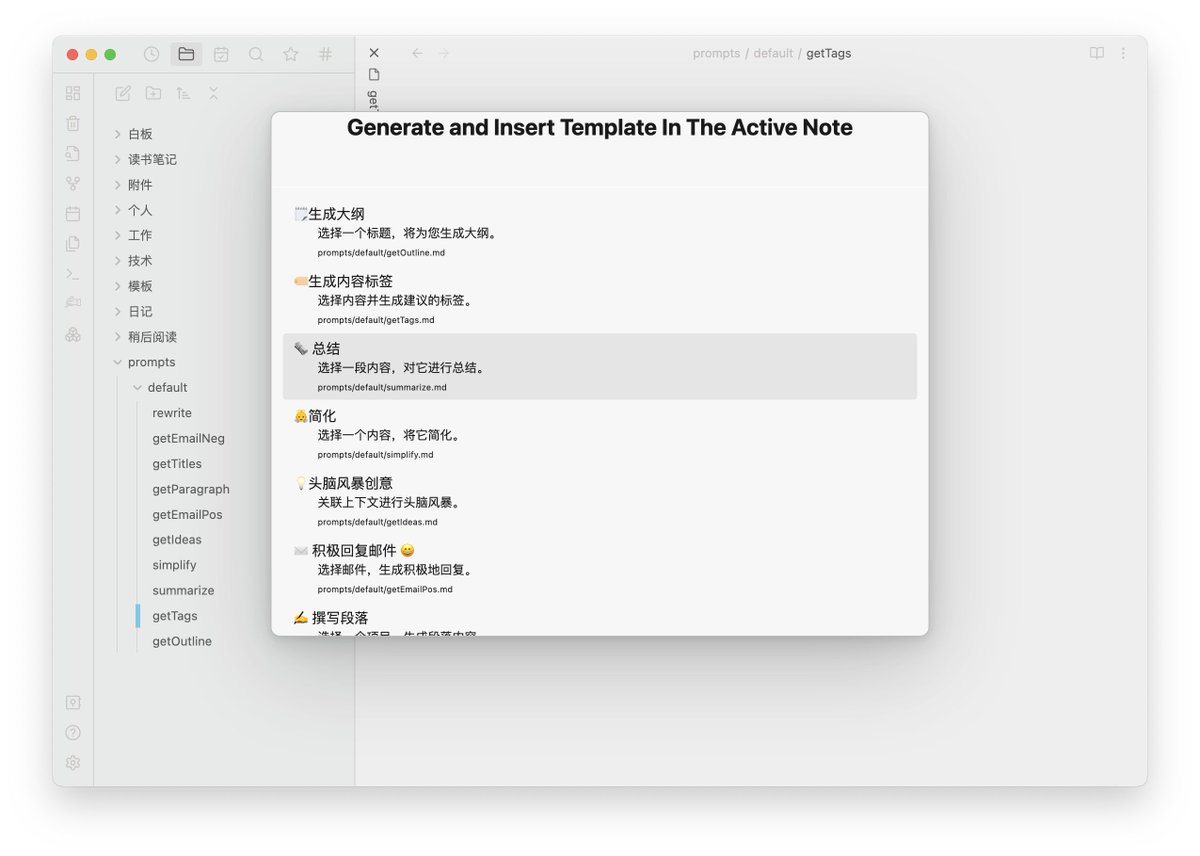This screenshot has height=856, width=1200.
Task: Choose the 头脑风暴创意 template
Action: click(x=600, y=501)
